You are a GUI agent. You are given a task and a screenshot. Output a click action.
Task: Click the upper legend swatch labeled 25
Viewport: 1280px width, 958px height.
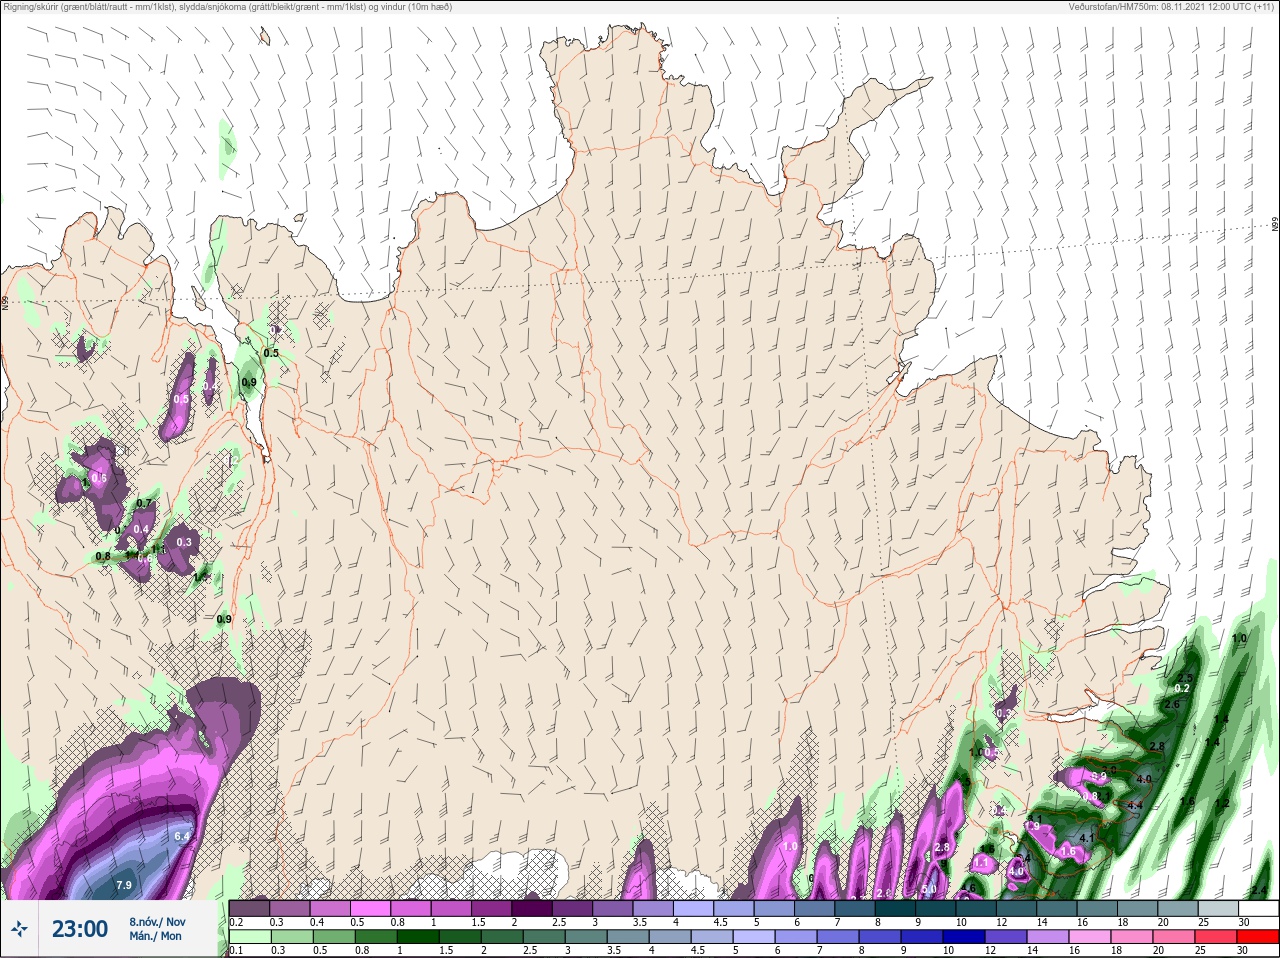tap(1218, 909)
